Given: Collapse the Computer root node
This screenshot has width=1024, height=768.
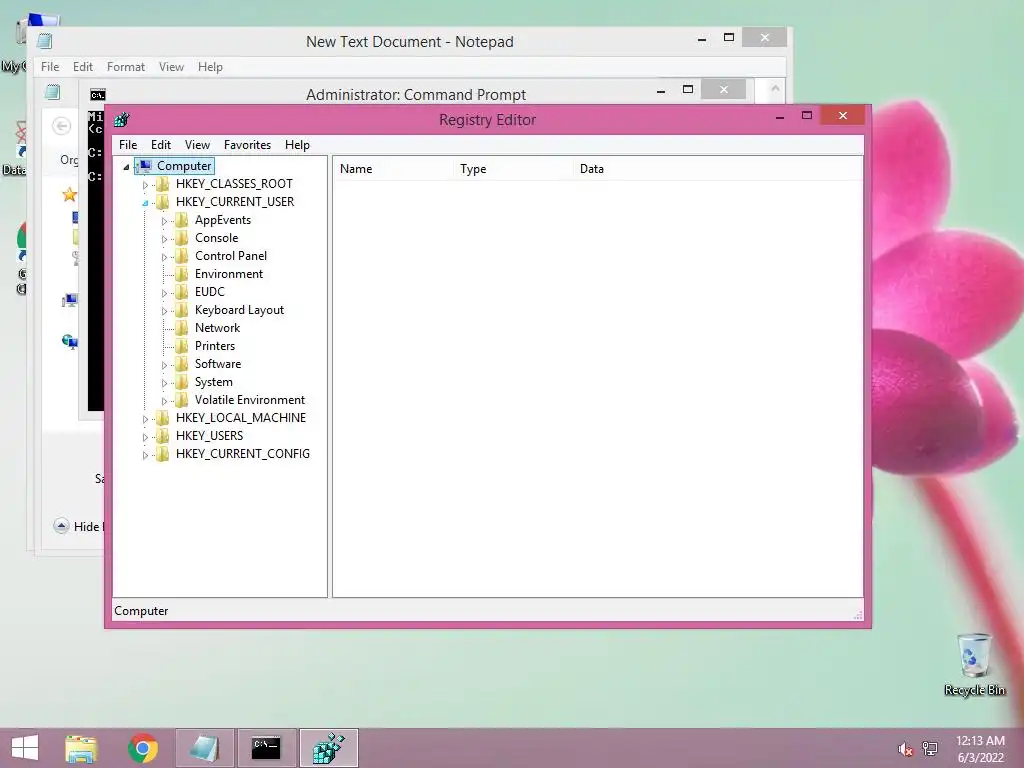Looking at the screenshot, I should [x=126, y=167].
